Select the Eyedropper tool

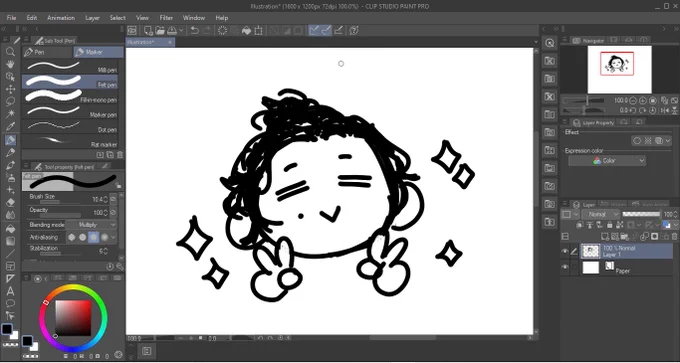[10, 126]
